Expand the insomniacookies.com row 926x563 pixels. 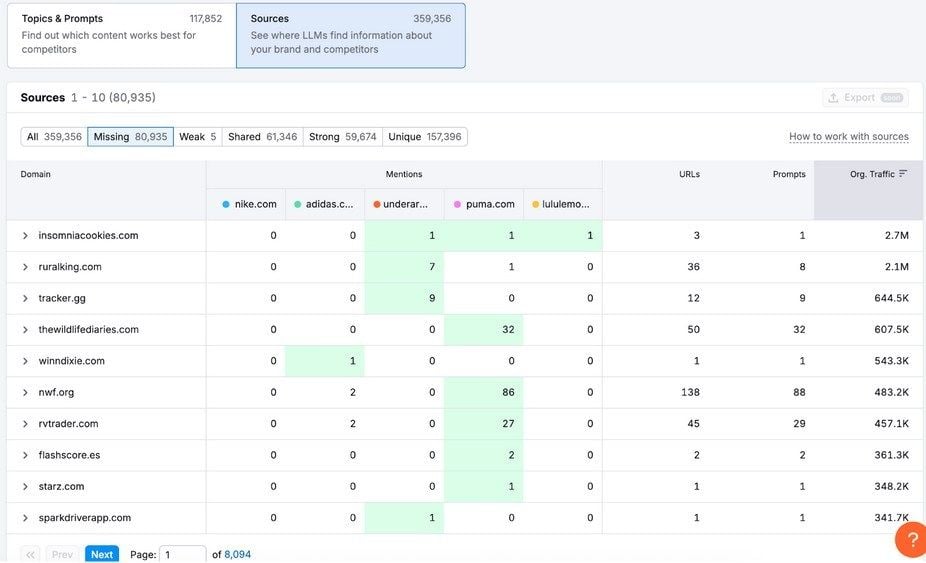pyautogui.click(x=25, y=235)
